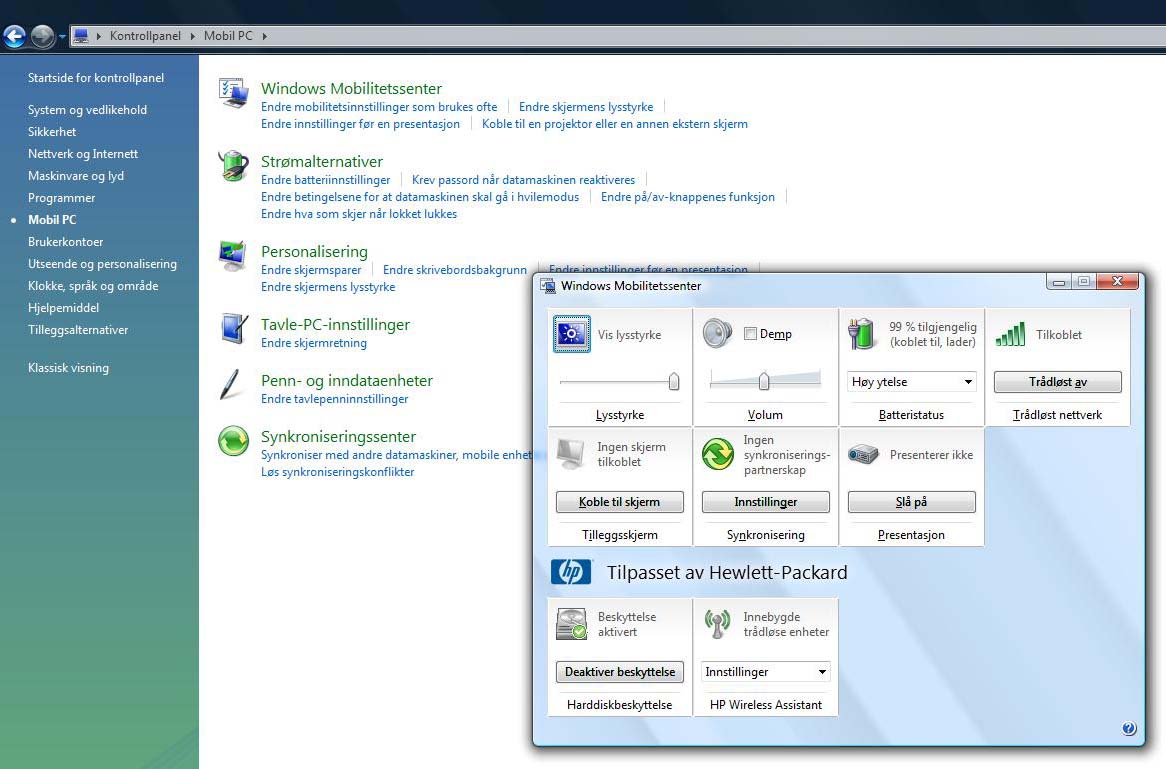1166x769 pixels.
Task: Click the Synkroniseringssenter green icon
Action: [233, 440]
